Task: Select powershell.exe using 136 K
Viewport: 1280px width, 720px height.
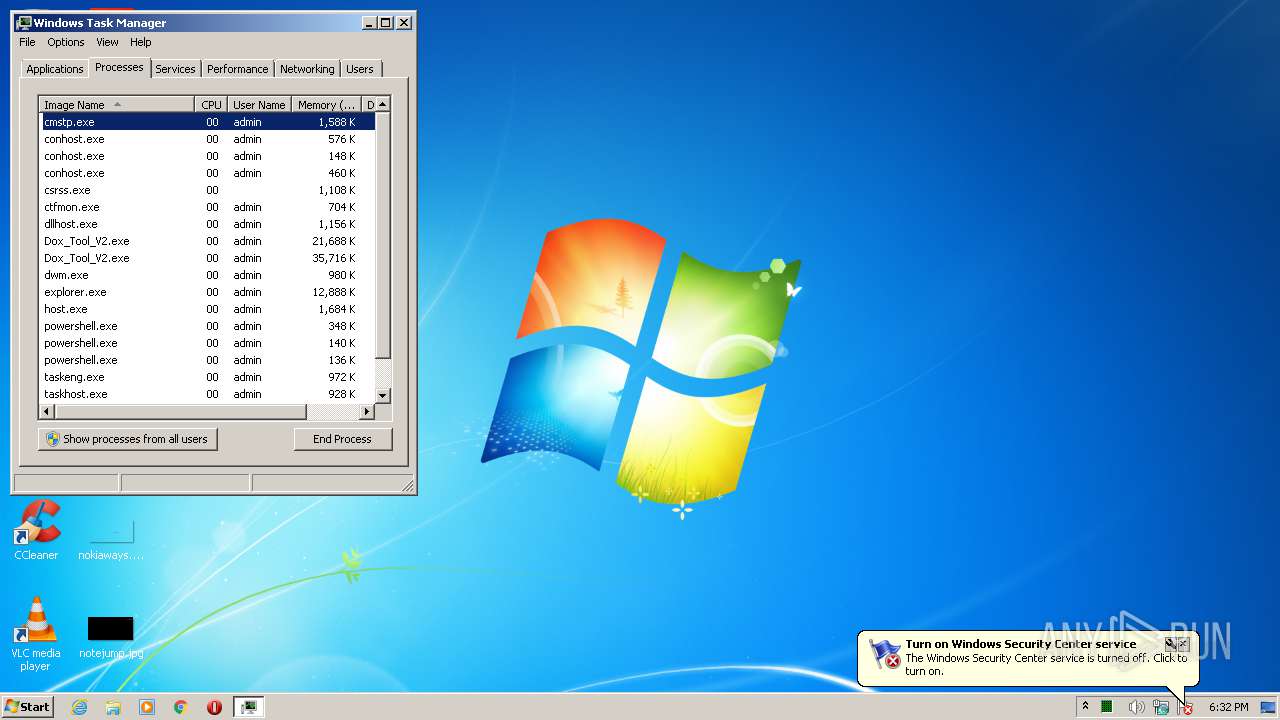Action: 208,360
